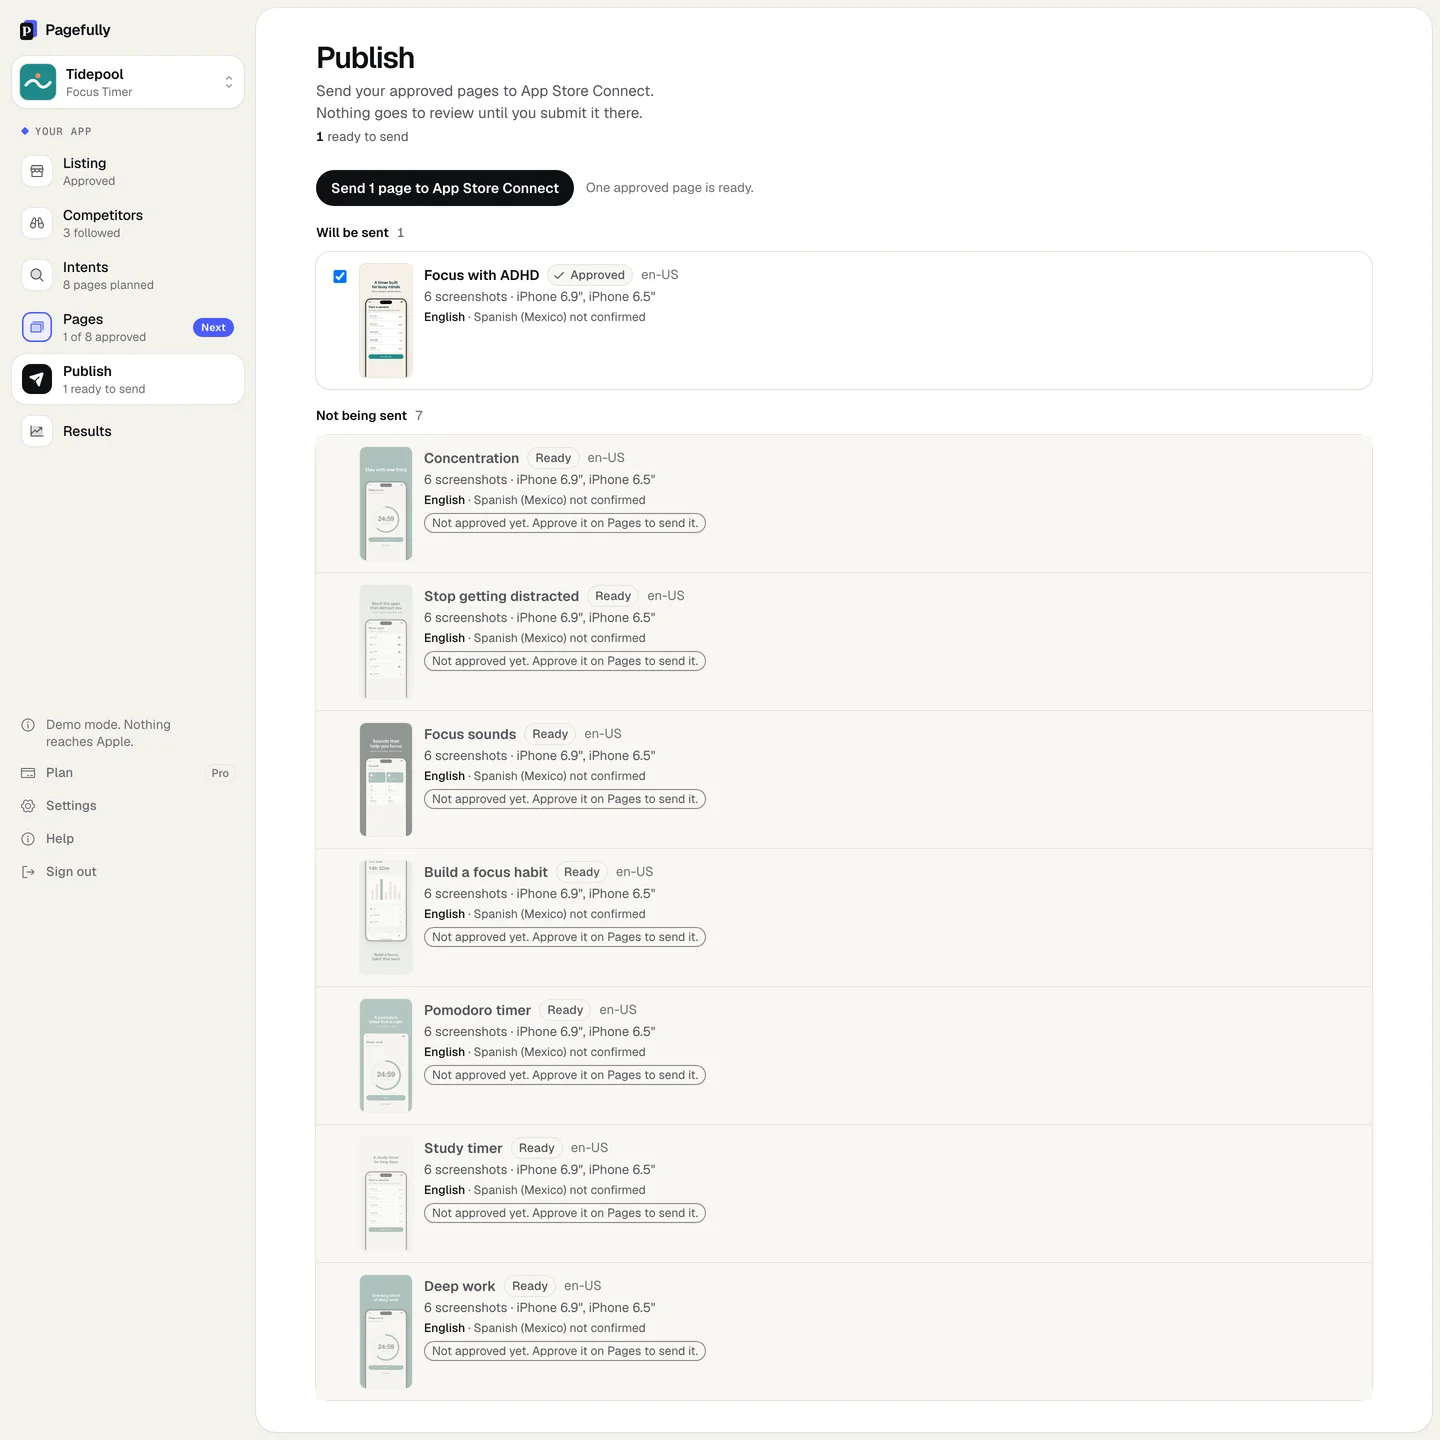Screen dimensions: 1440x1440
Task: Click the Plan card icon
Action: (x=28, y=773)
